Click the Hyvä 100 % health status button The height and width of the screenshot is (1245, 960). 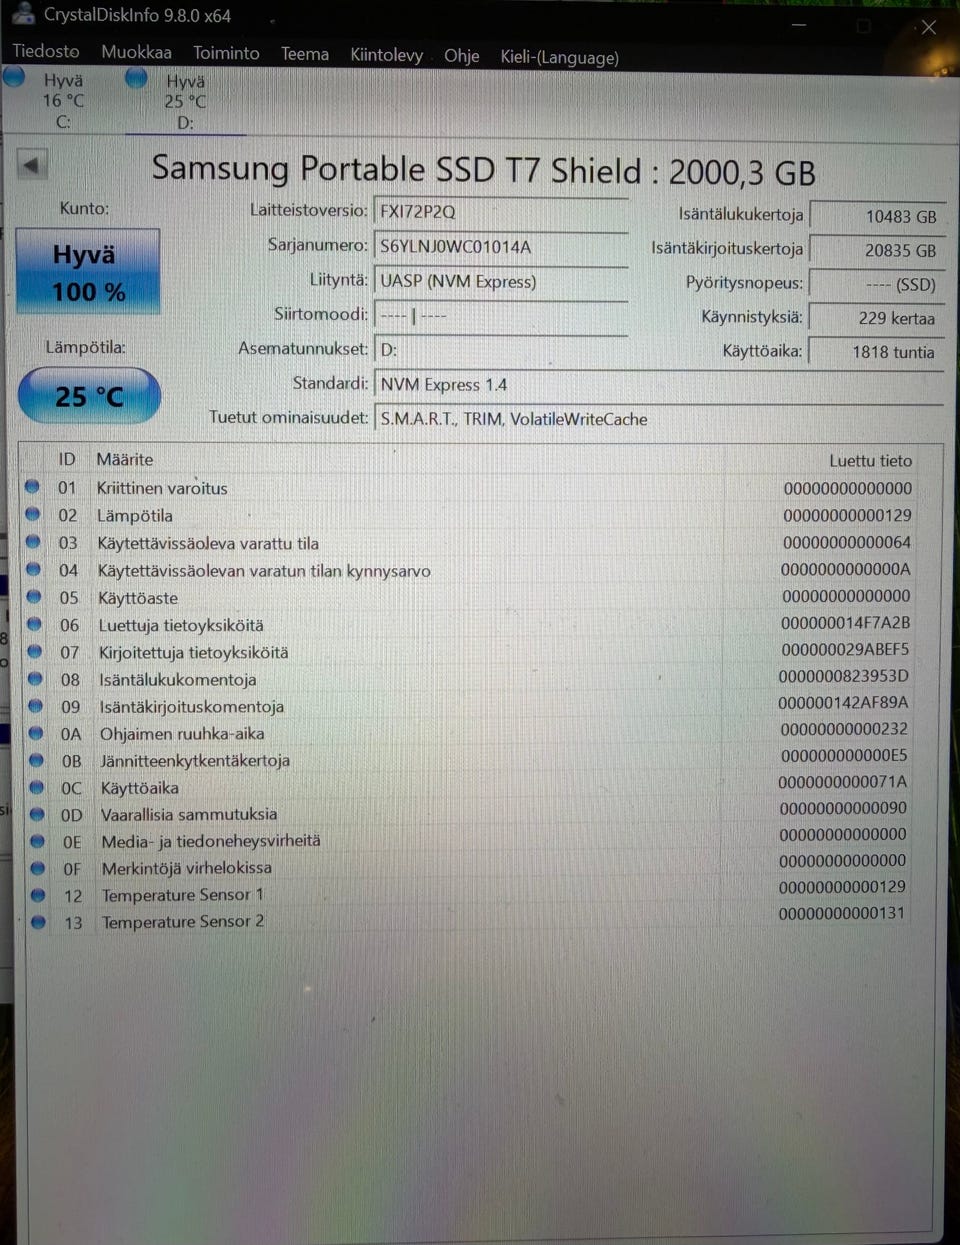pyautogui.click(x=88, y=272)
